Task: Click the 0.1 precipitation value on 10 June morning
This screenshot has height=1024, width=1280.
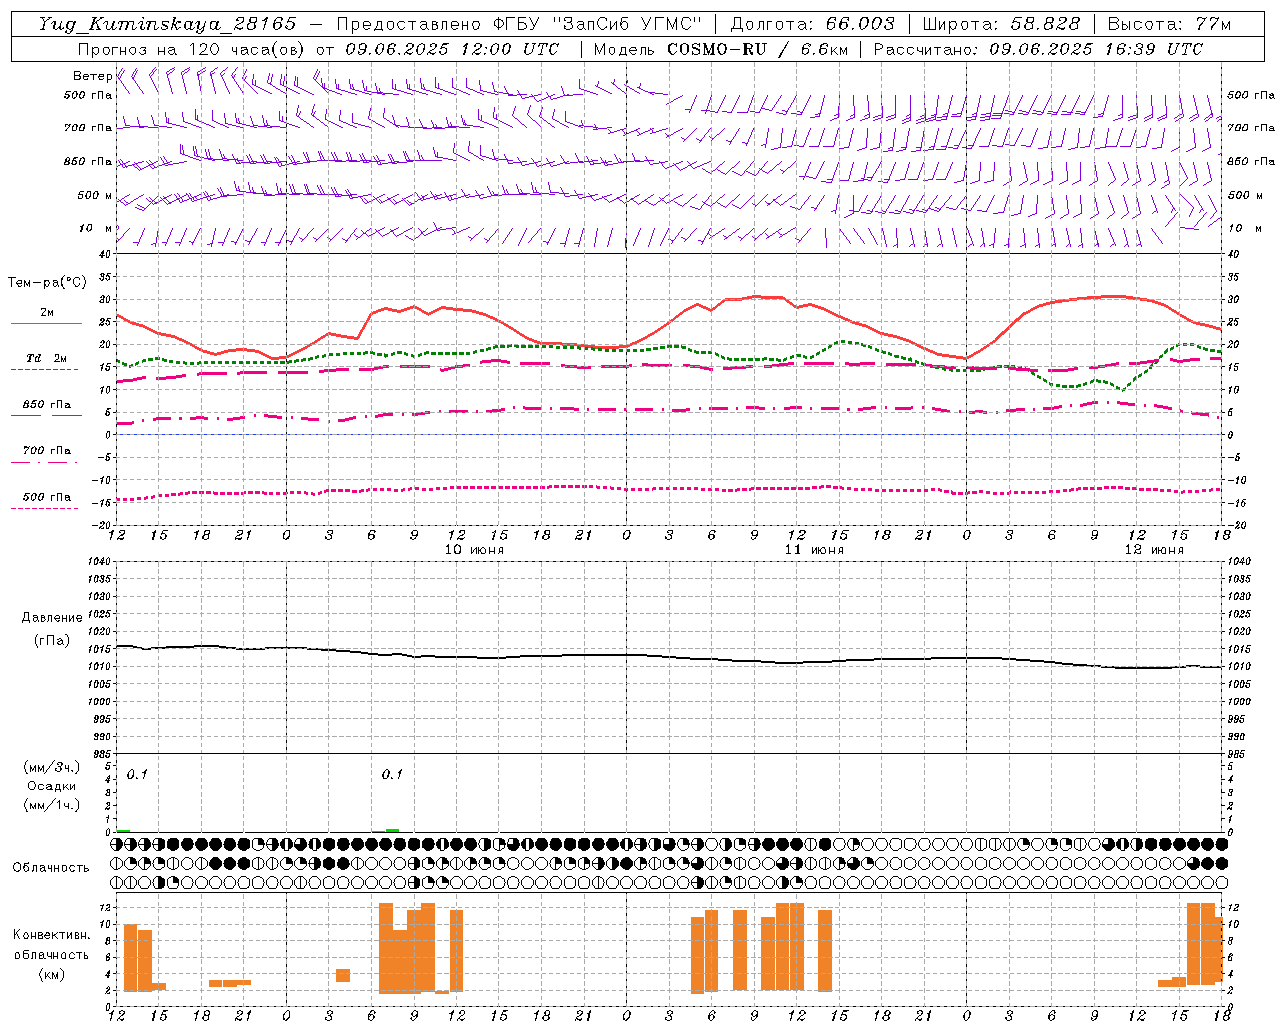Action: [x=392, y=775]
